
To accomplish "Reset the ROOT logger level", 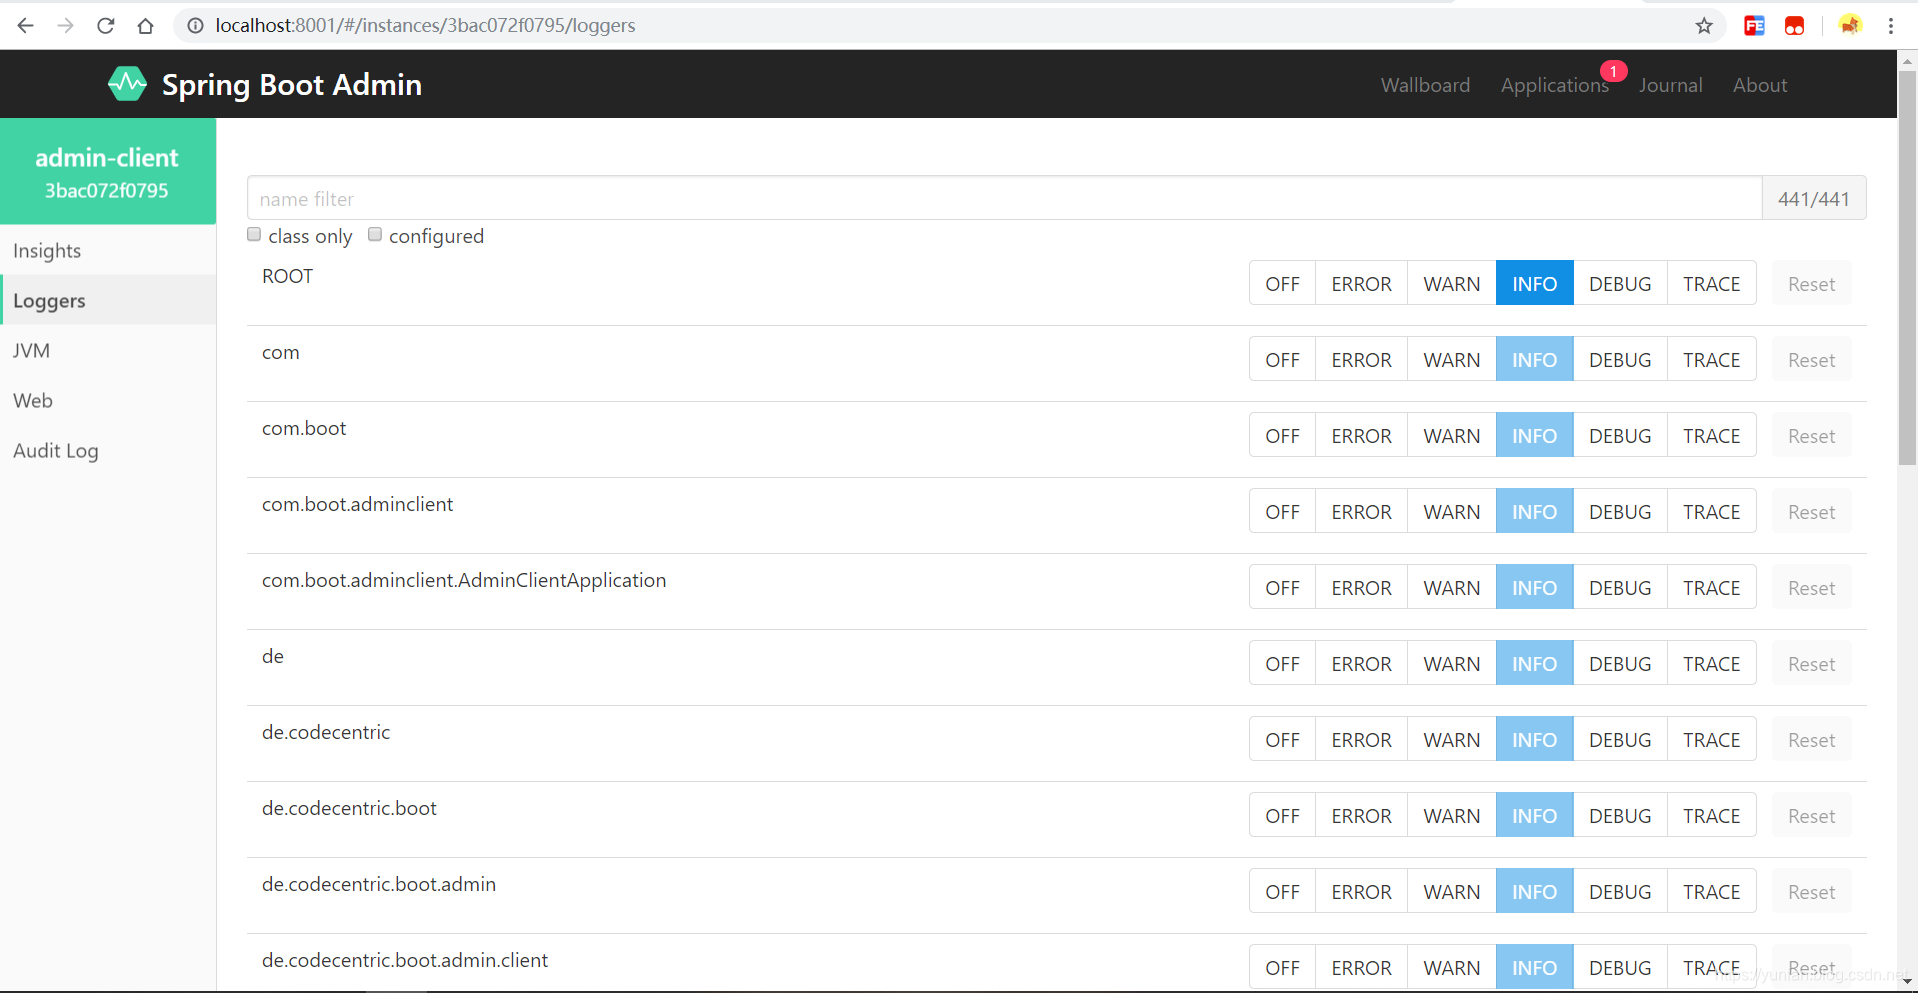I will pos(1811,283).
